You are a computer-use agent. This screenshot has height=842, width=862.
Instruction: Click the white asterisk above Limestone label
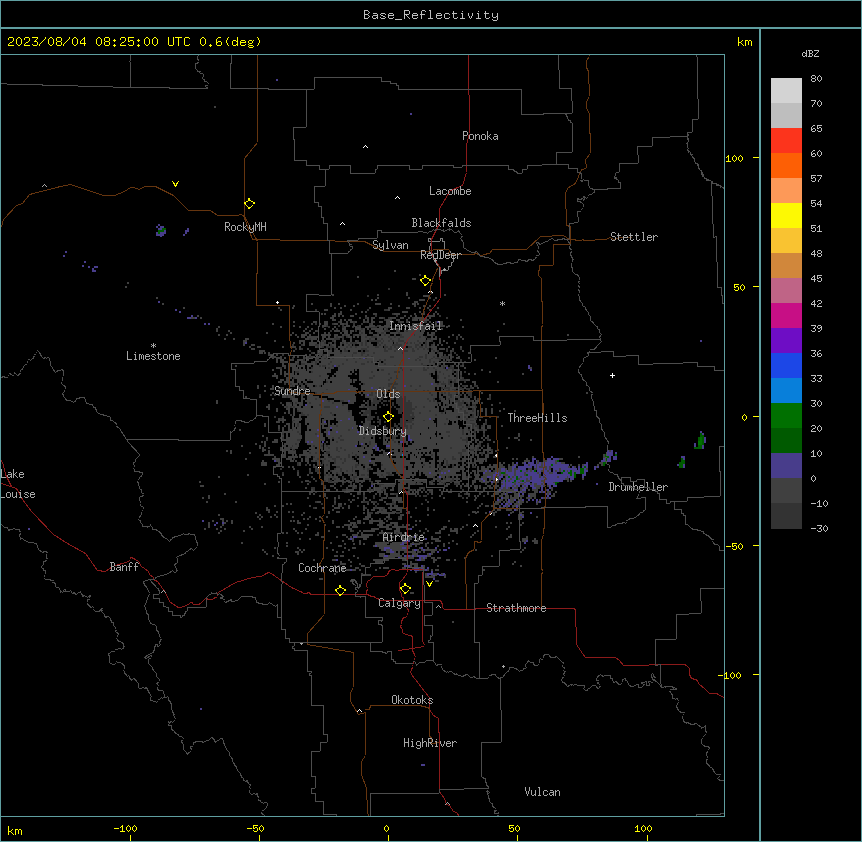tap(153, 345)
